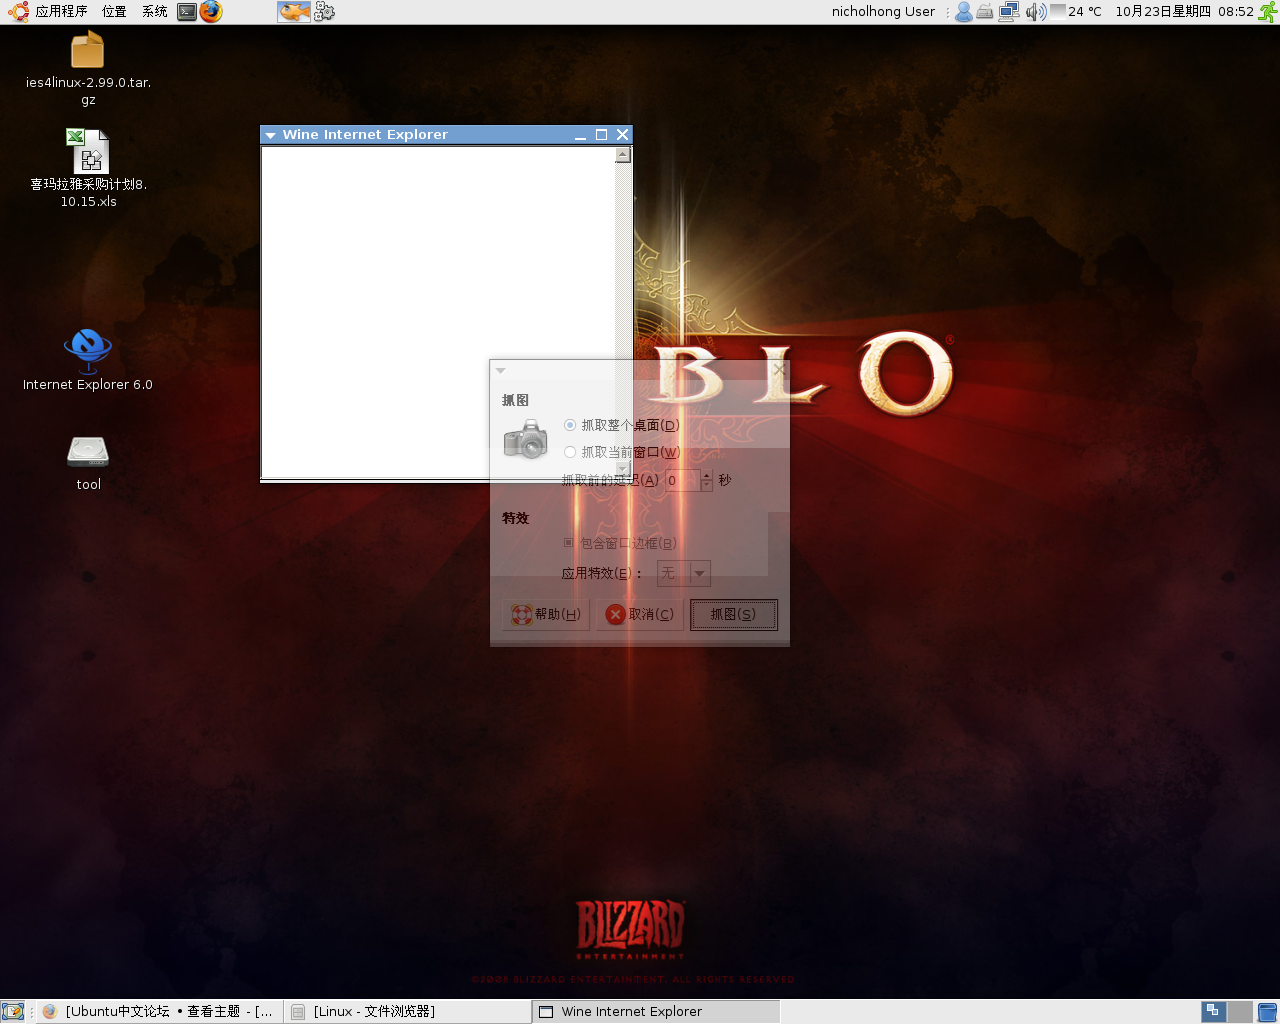Open the 24 °C weather applet
This screenshot has width=1280, height=1024.
click(x=1076, y=12)
